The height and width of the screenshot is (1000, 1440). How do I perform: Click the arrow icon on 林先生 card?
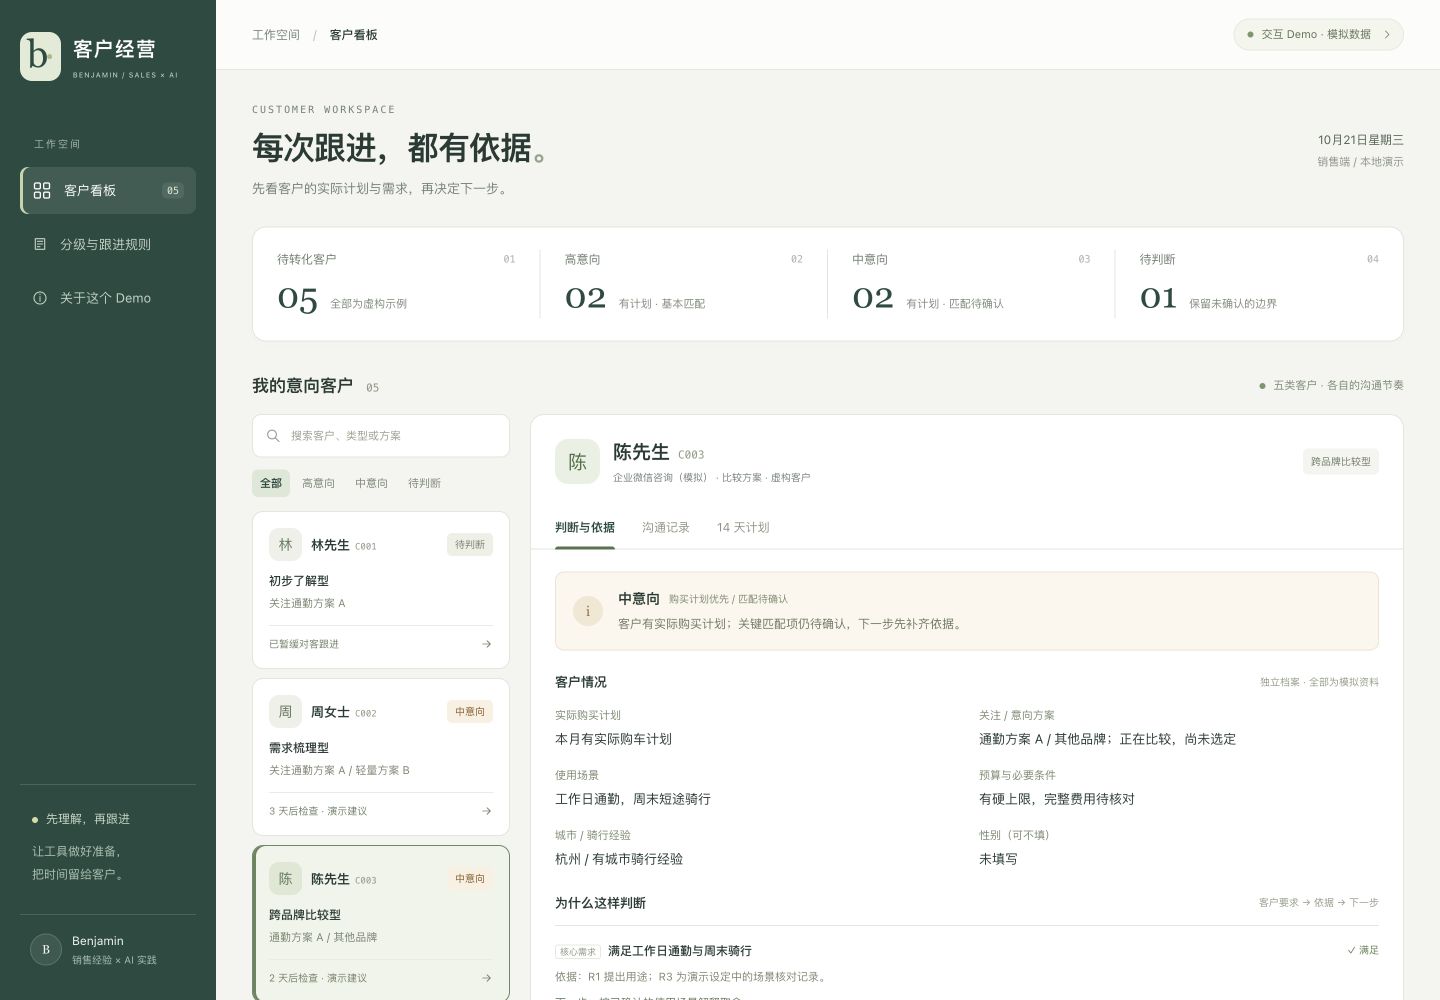(486, 644)
